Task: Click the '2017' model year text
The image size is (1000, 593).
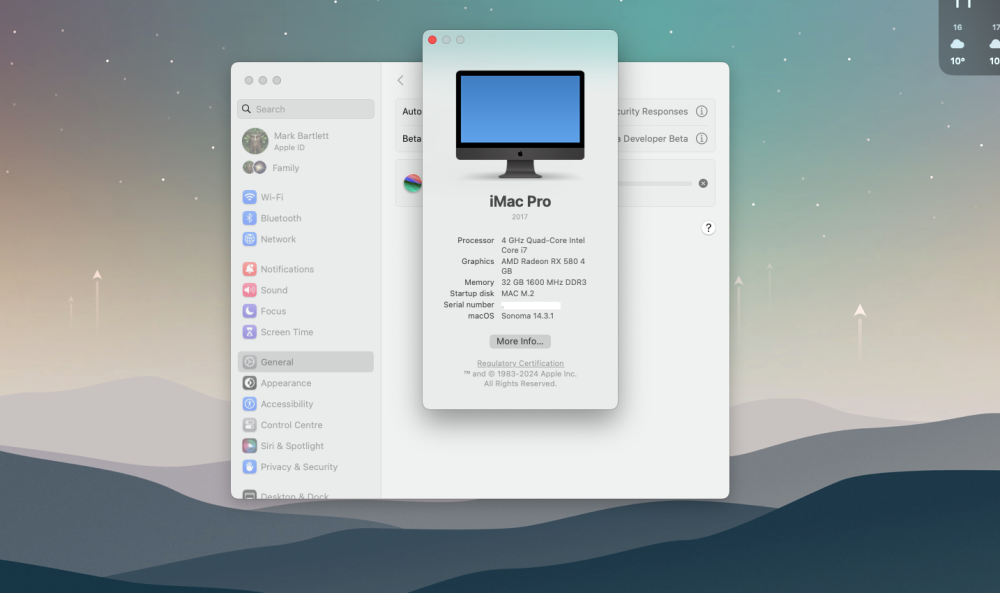Action: tap(520, 217)
